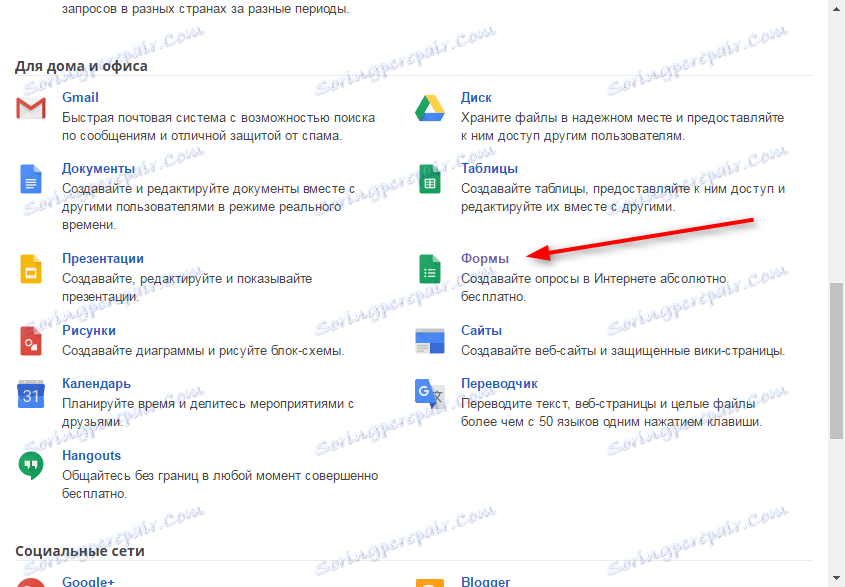Screen dimensions: 845x587
Task: Open the Диск link
Action: 476,98
